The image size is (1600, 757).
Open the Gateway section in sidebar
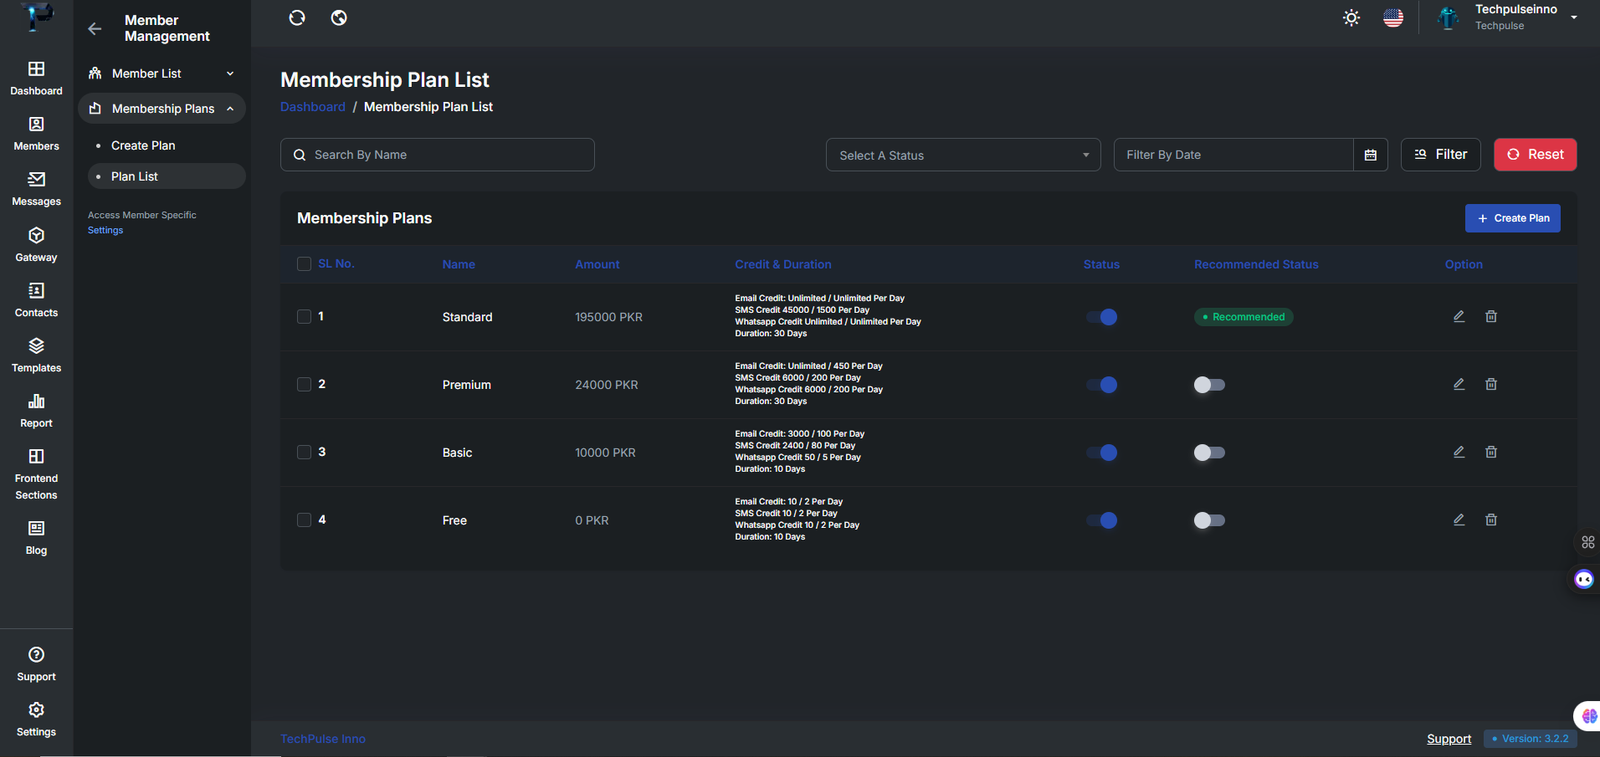[36, 244]
